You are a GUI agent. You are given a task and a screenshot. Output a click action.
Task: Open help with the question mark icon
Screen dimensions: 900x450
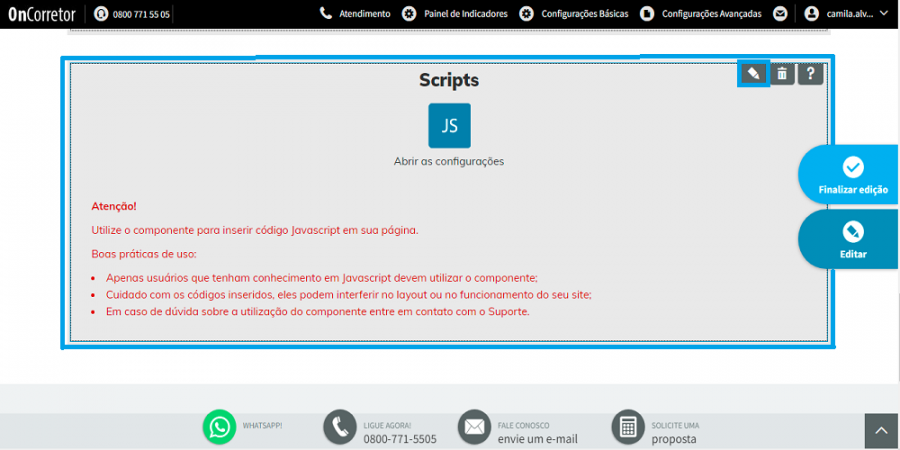pyautogui.click(x=810, y=74)
